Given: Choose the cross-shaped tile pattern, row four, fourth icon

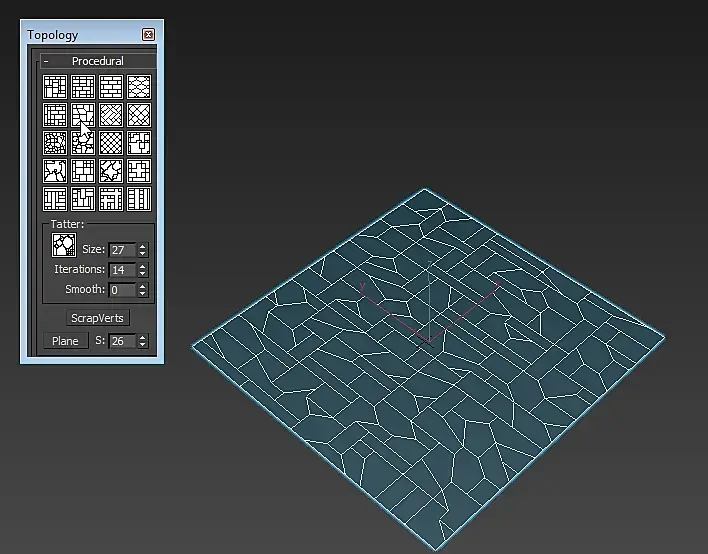Looking at the screenshot, I should click(139, 171).
